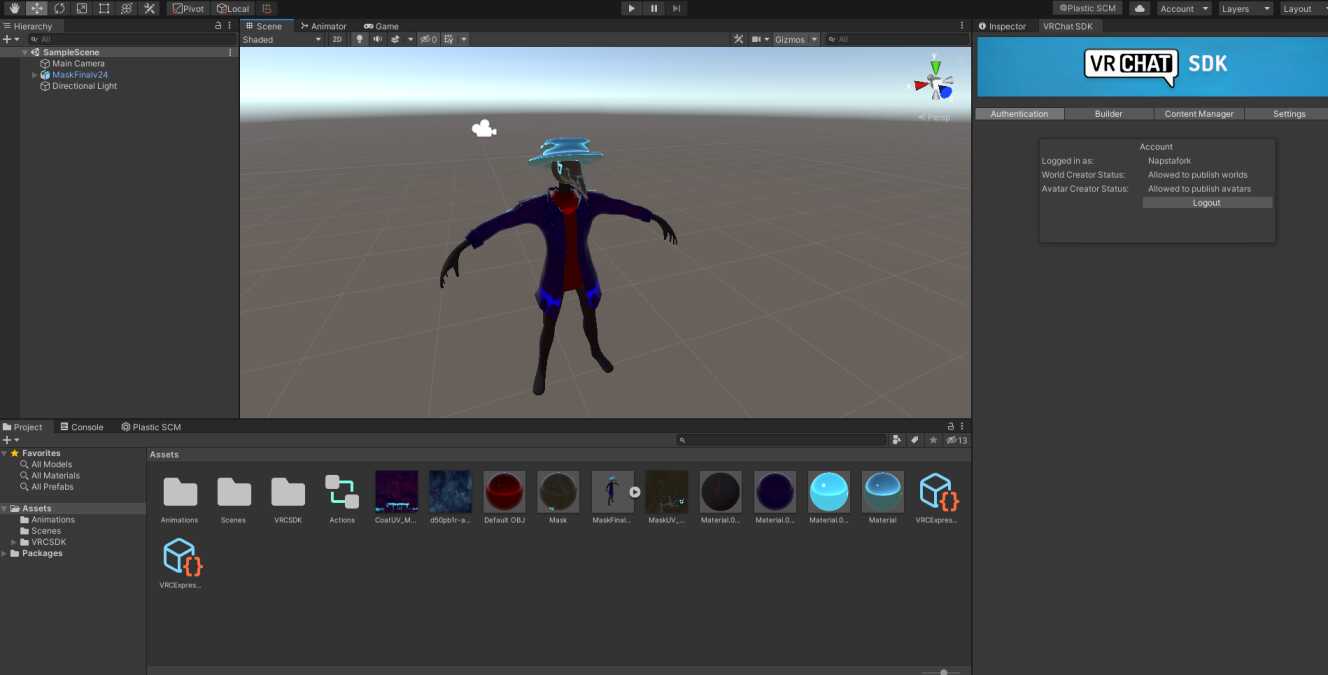The height and width of the screenshot is (675, 1328).
Task: Select the Rect transform tool
Action: 104,8
